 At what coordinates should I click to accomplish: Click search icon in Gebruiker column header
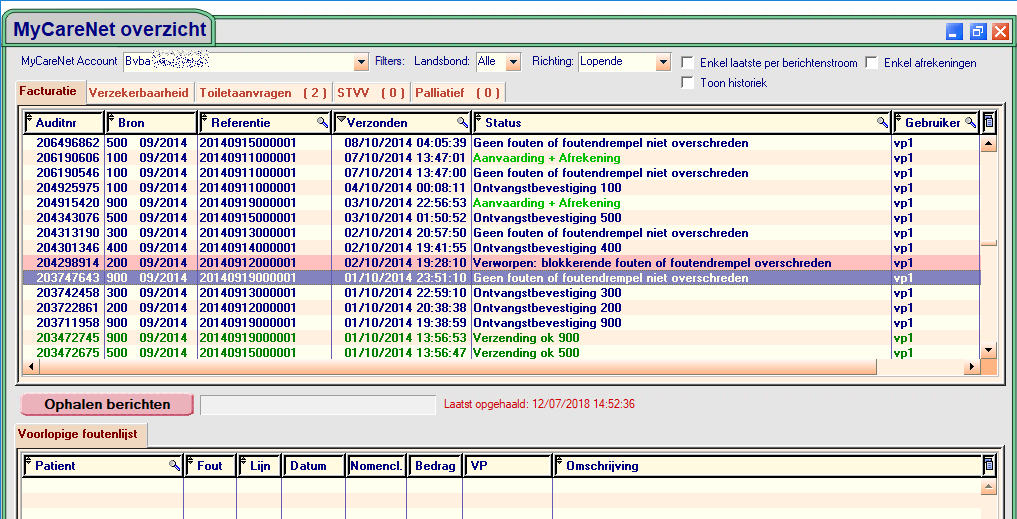point(970,122)
